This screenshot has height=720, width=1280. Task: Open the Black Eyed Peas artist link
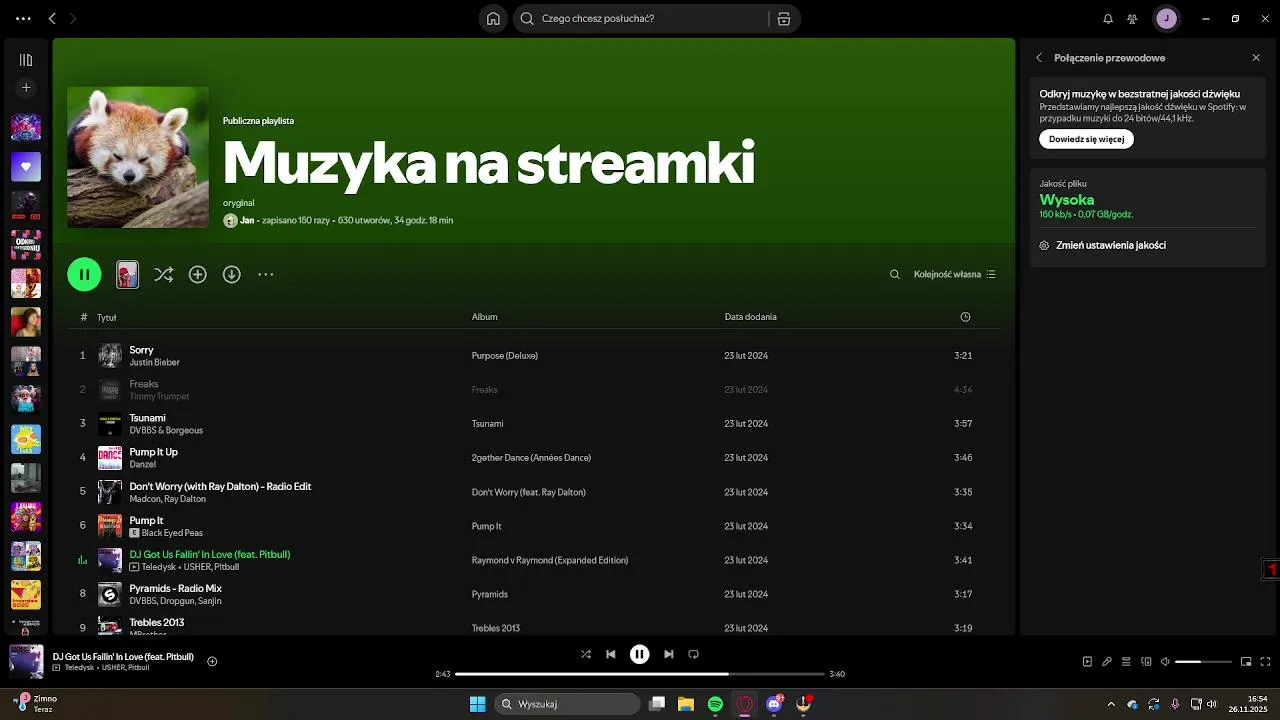click(172, 533)
